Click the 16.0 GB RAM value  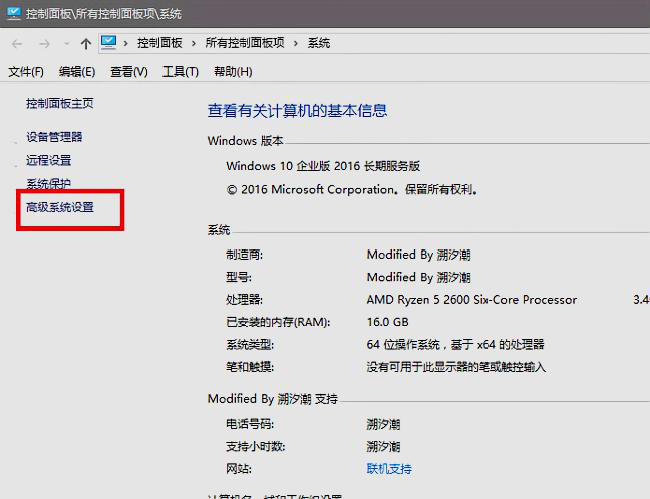click(388, 322)
